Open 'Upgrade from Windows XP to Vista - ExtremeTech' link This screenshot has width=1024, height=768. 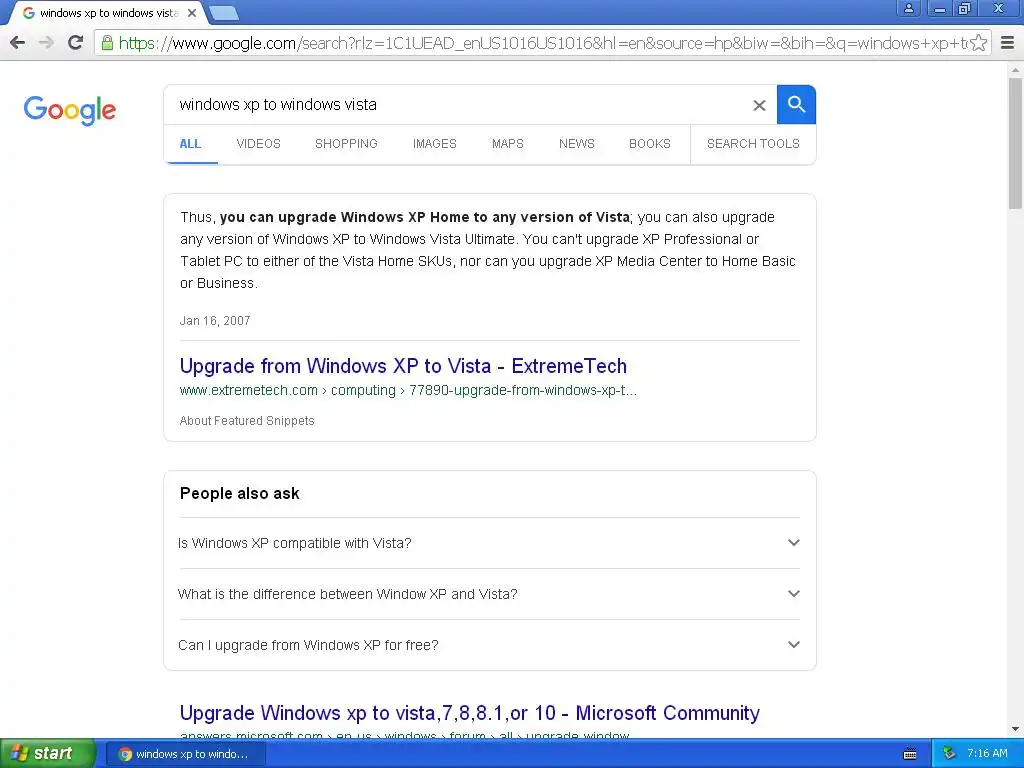(403, 366)
